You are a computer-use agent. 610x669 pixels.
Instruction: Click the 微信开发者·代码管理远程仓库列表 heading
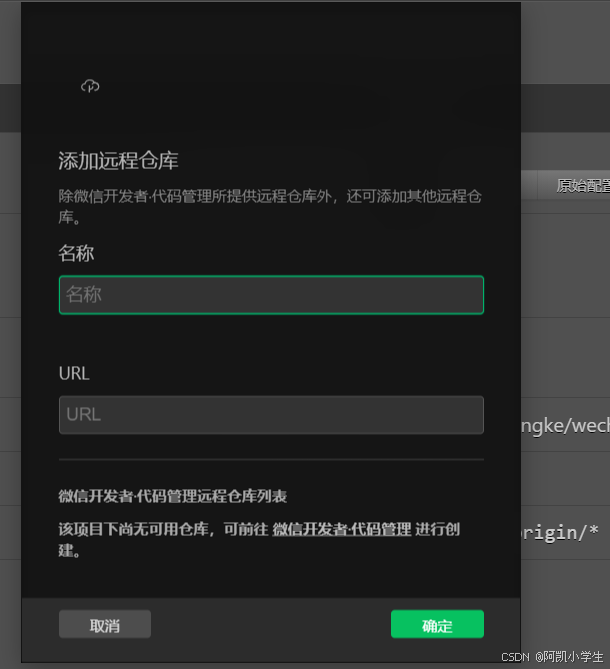pos(172,496)
